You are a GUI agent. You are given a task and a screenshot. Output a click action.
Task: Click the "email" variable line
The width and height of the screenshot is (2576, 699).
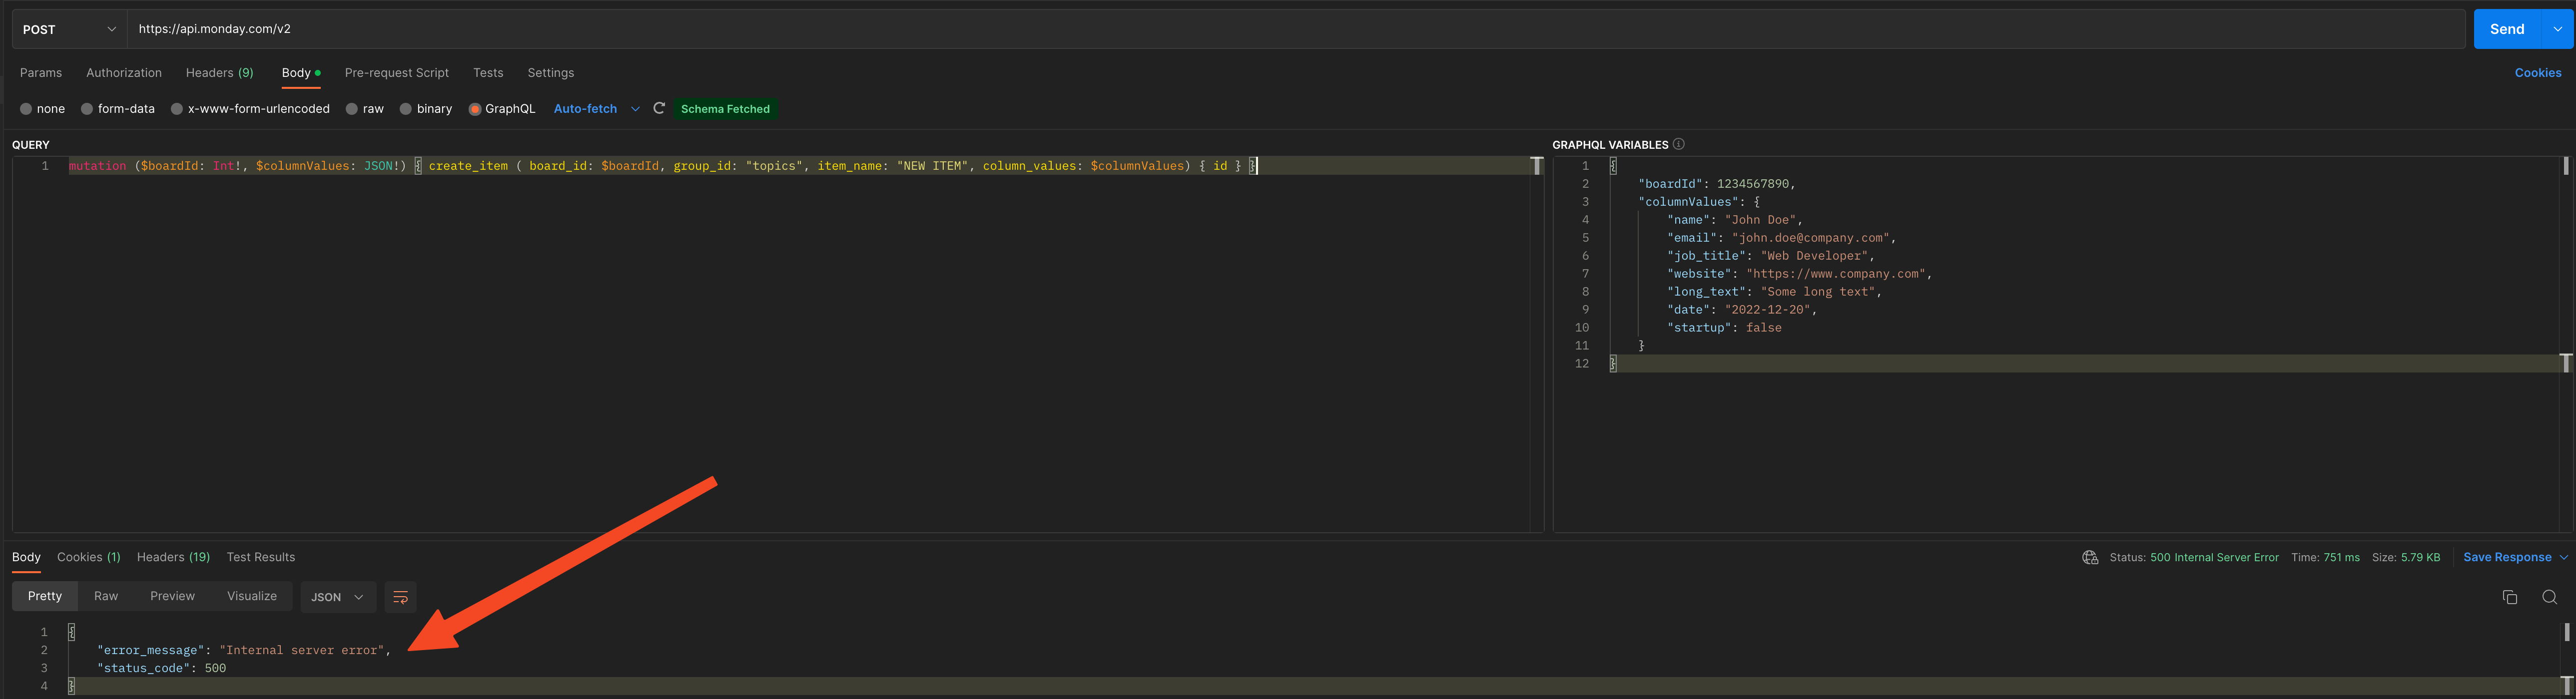[x=1782, y=238]
